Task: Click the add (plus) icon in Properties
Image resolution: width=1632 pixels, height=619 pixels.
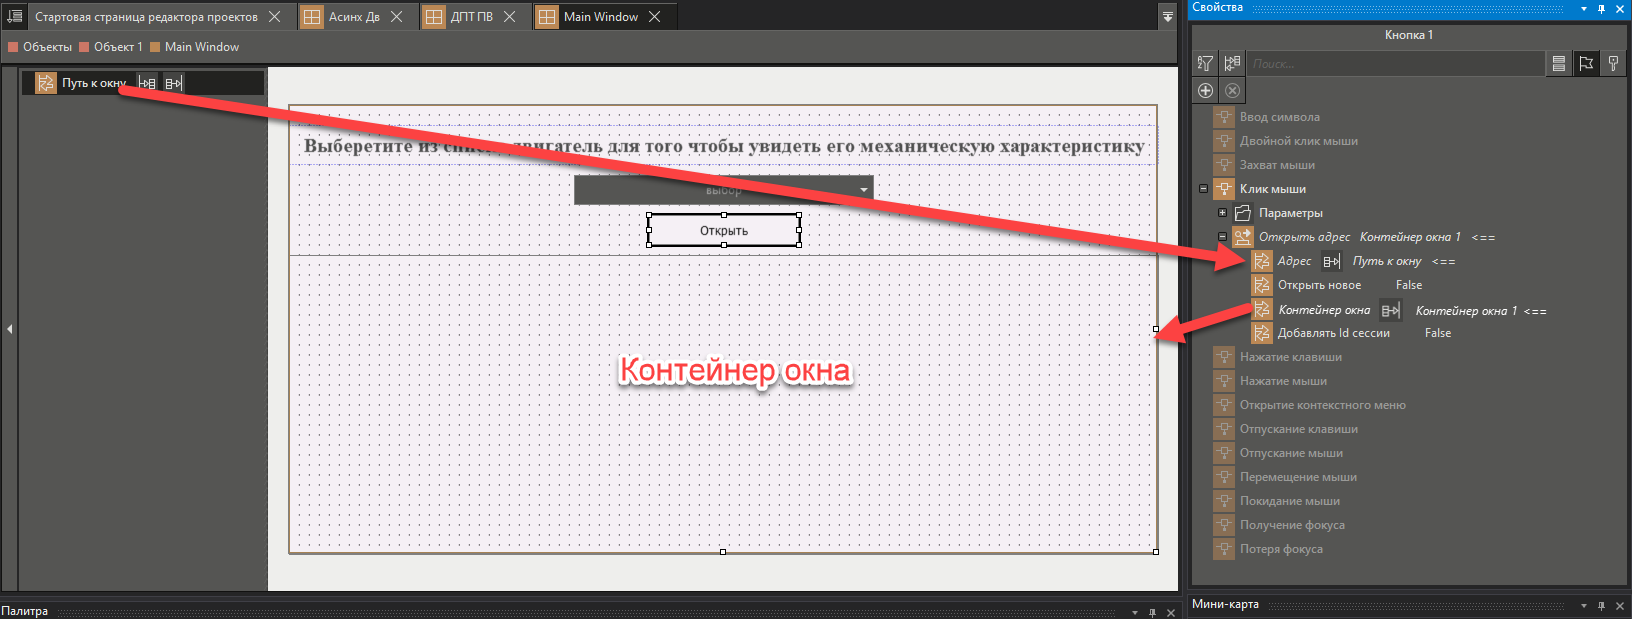Action: click(1205, 90)
